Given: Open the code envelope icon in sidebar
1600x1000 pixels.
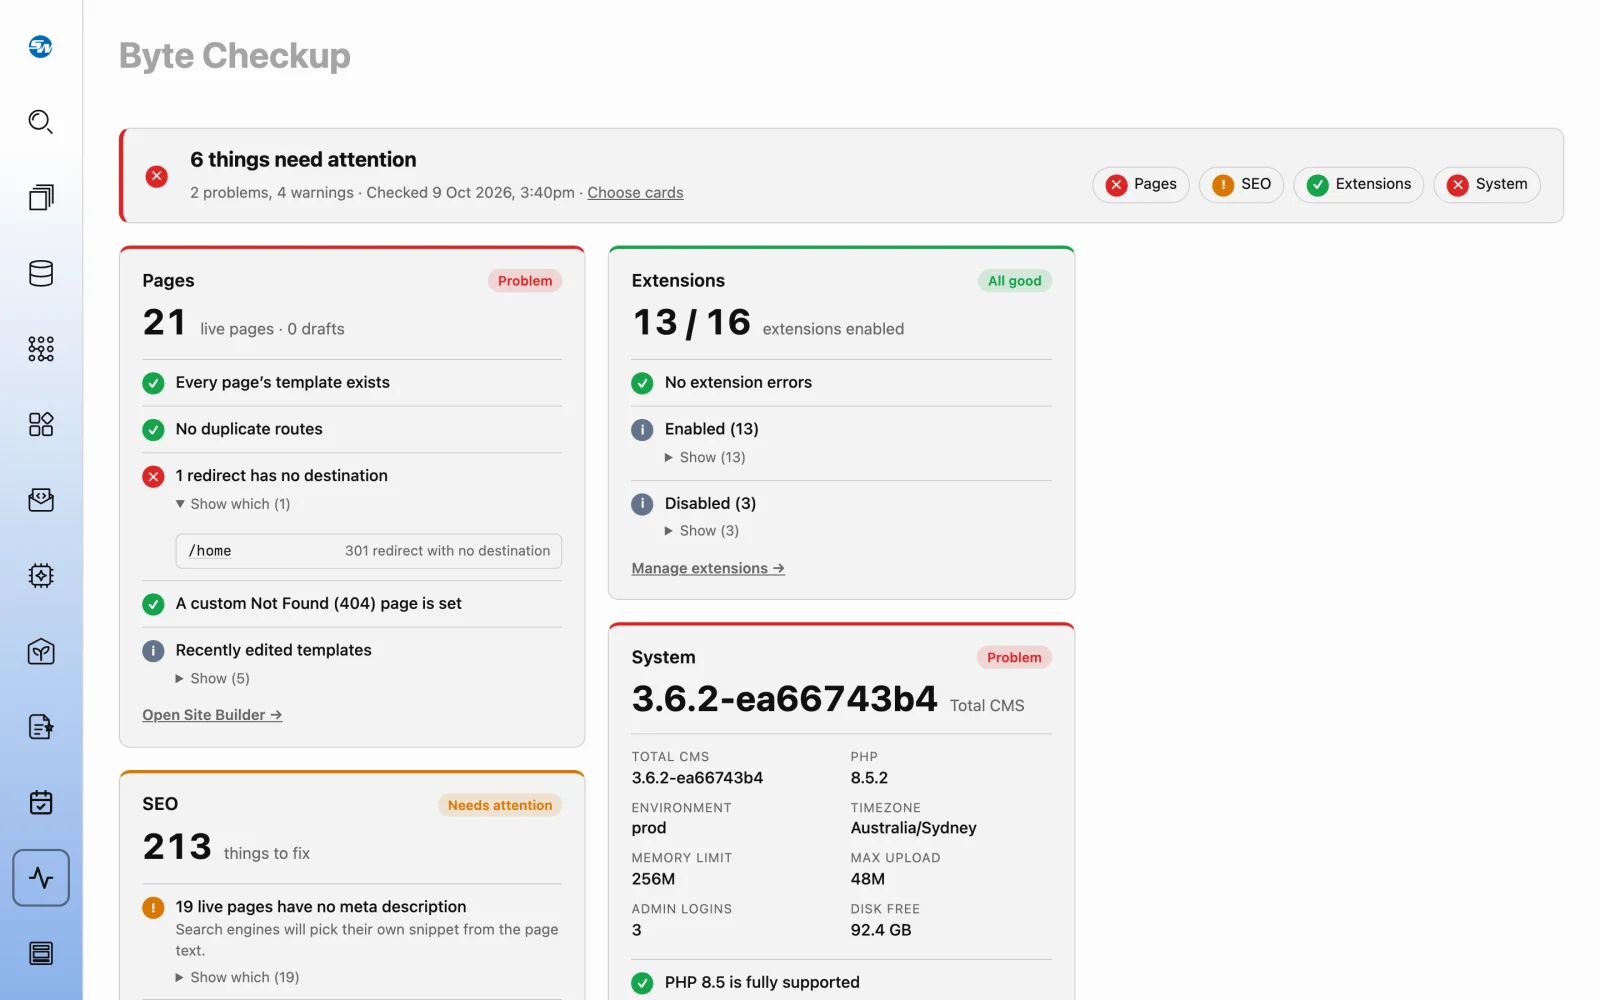Looking at the screenshot, I should point(41,500).
